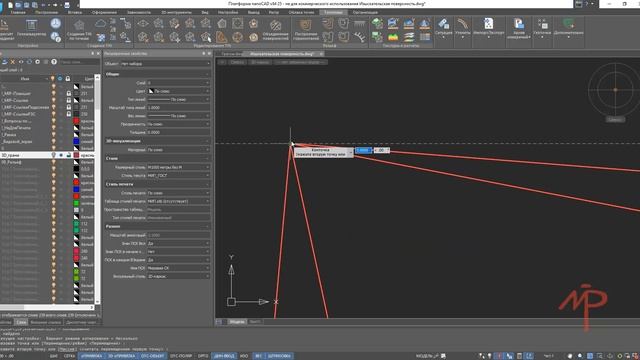Click Создание TIN по точкам
This screenshot has width=640, height=360.
pyautogui.click(x=79, y=29)
